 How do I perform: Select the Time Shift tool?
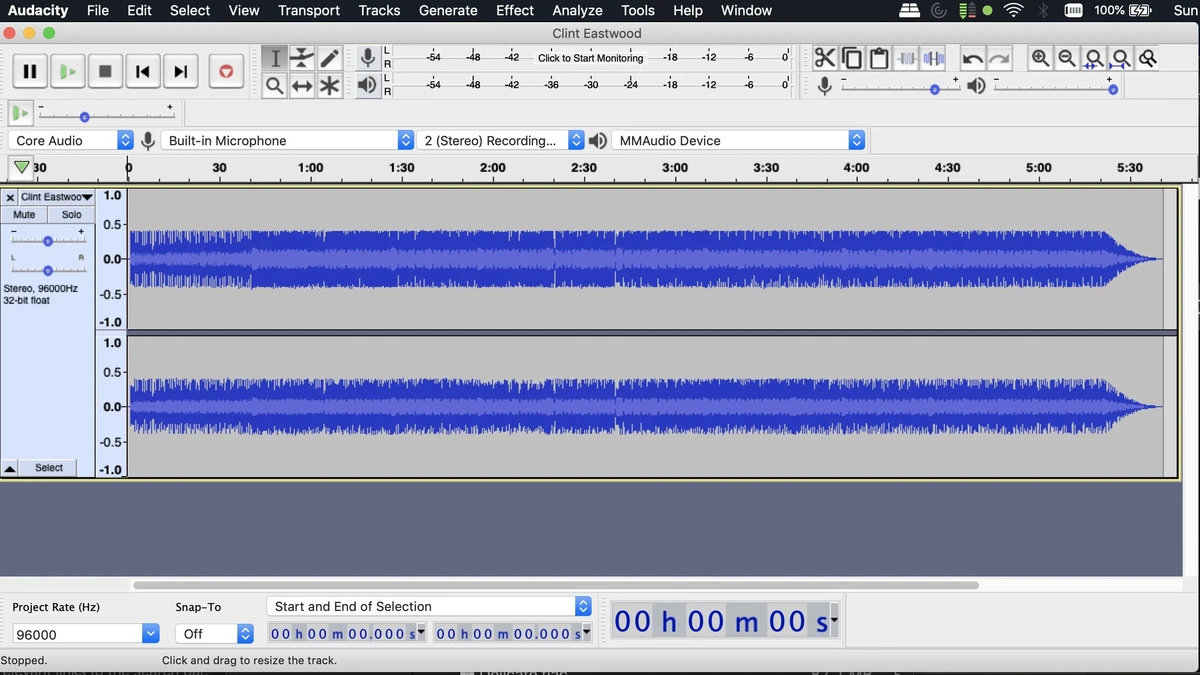(x=302, y=85)
